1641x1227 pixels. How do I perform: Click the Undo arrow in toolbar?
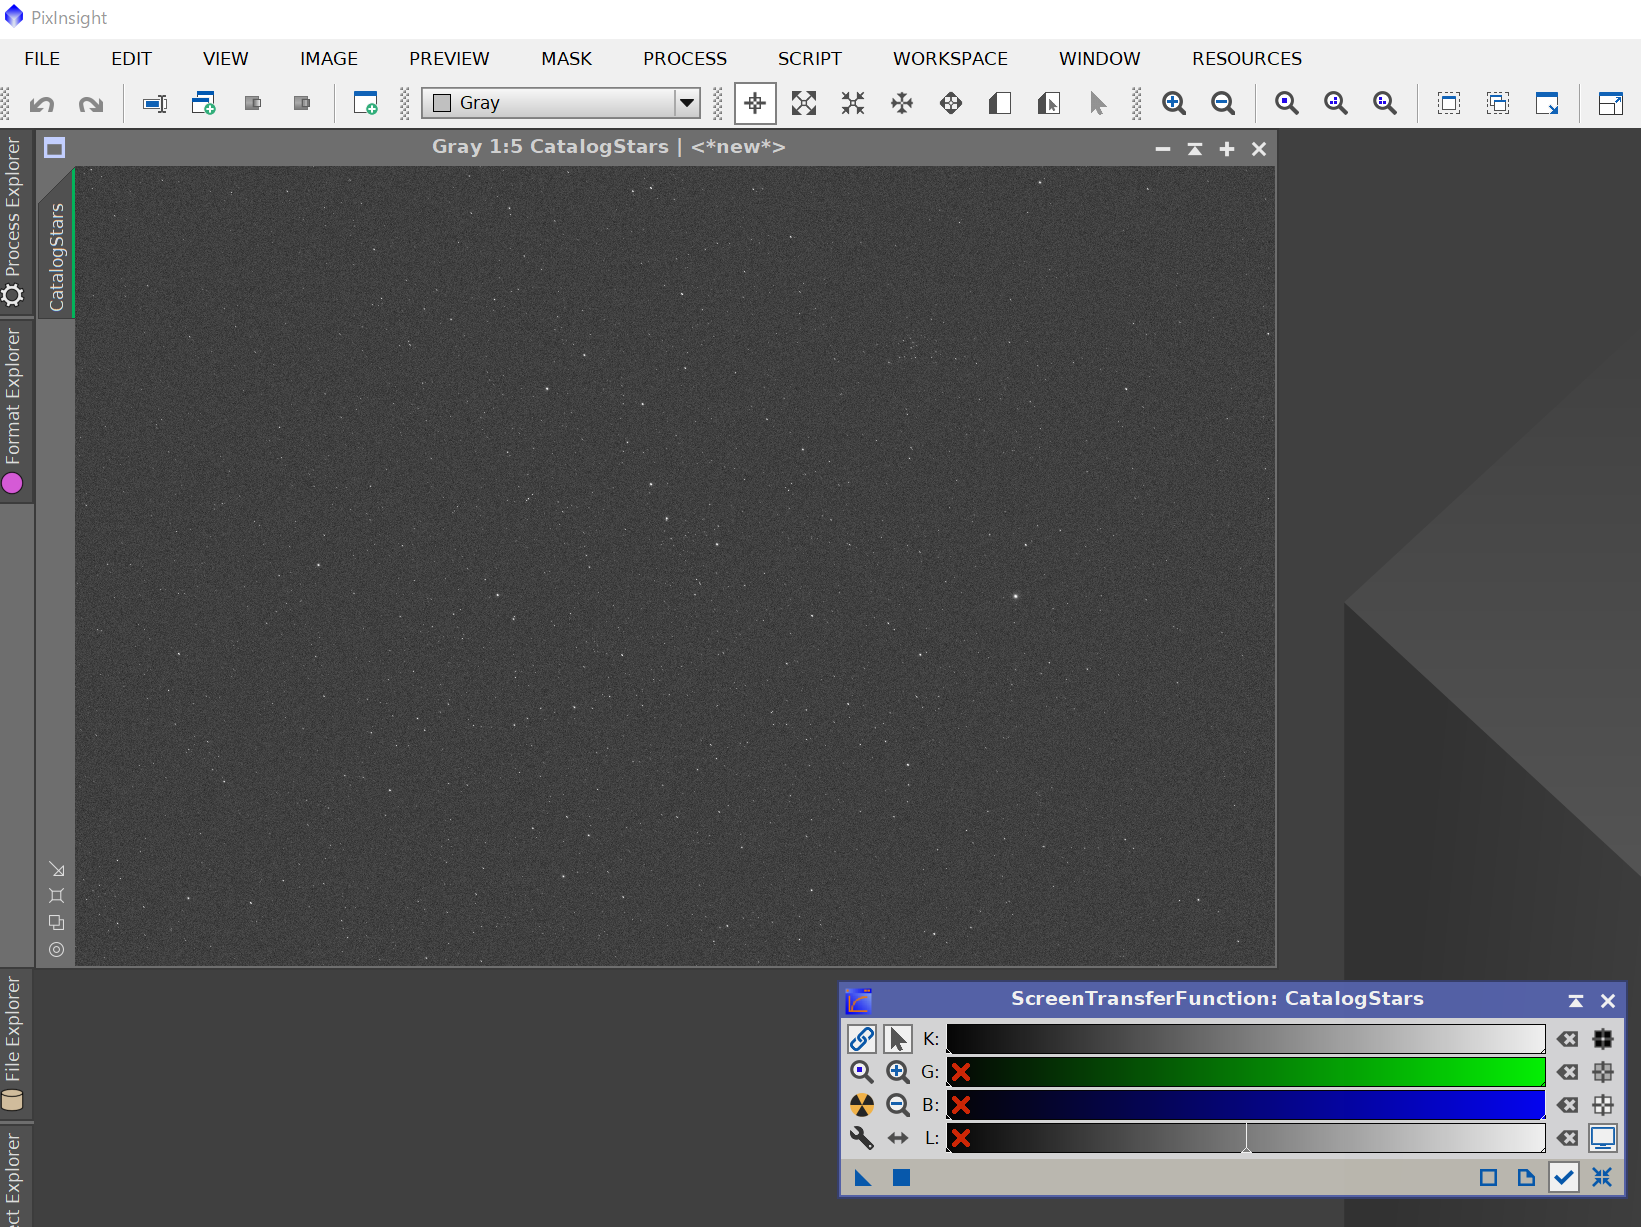point(41,104)
